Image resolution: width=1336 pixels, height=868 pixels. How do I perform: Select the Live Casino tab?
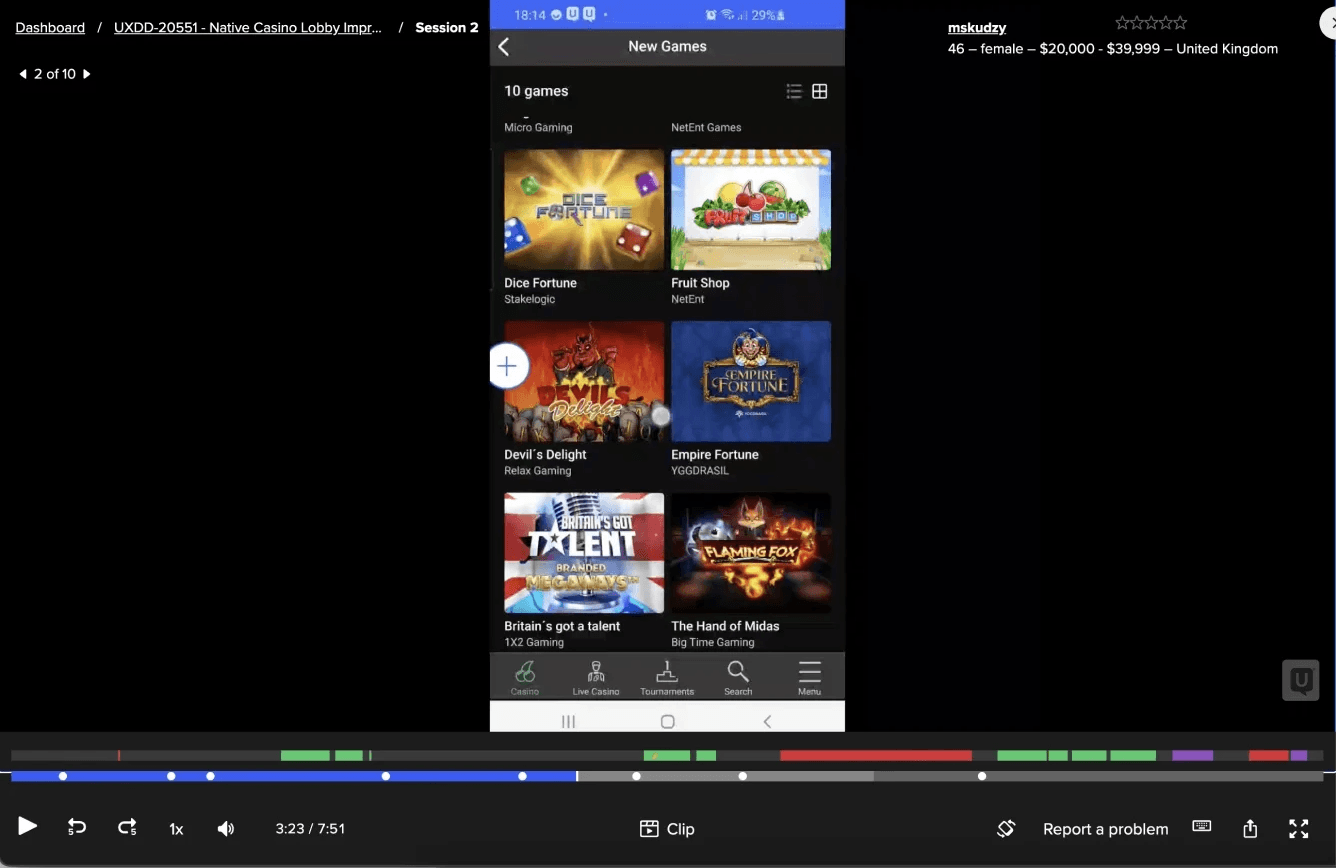pos(596,677)
